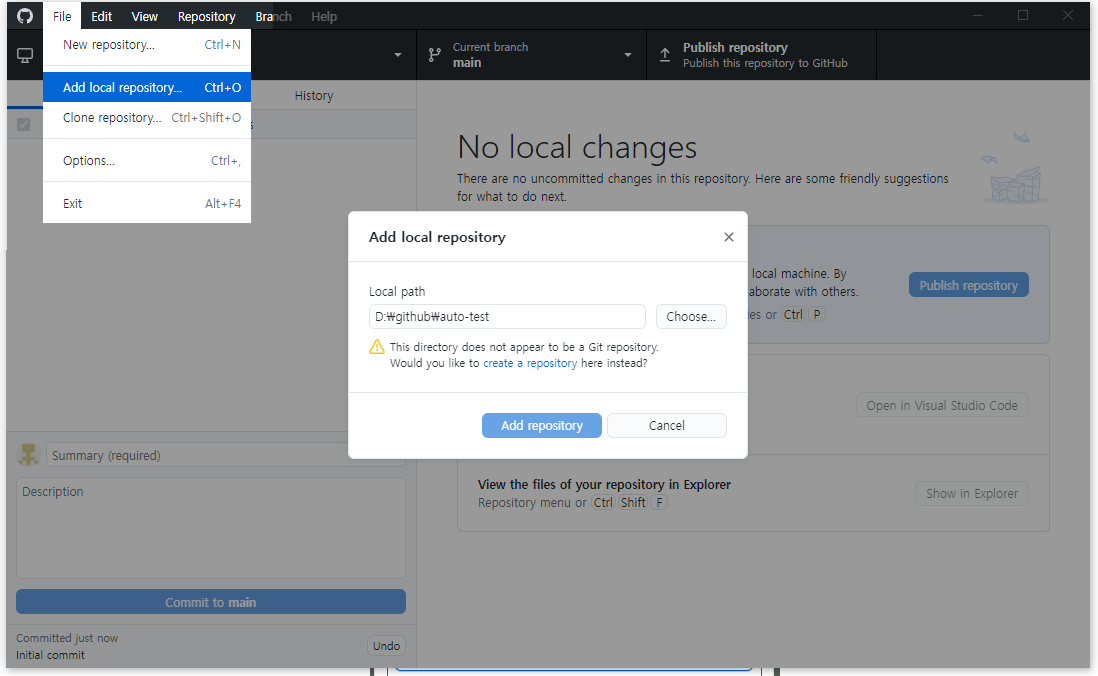Click the blue Publish repository button in suggestions

point(968,285)
